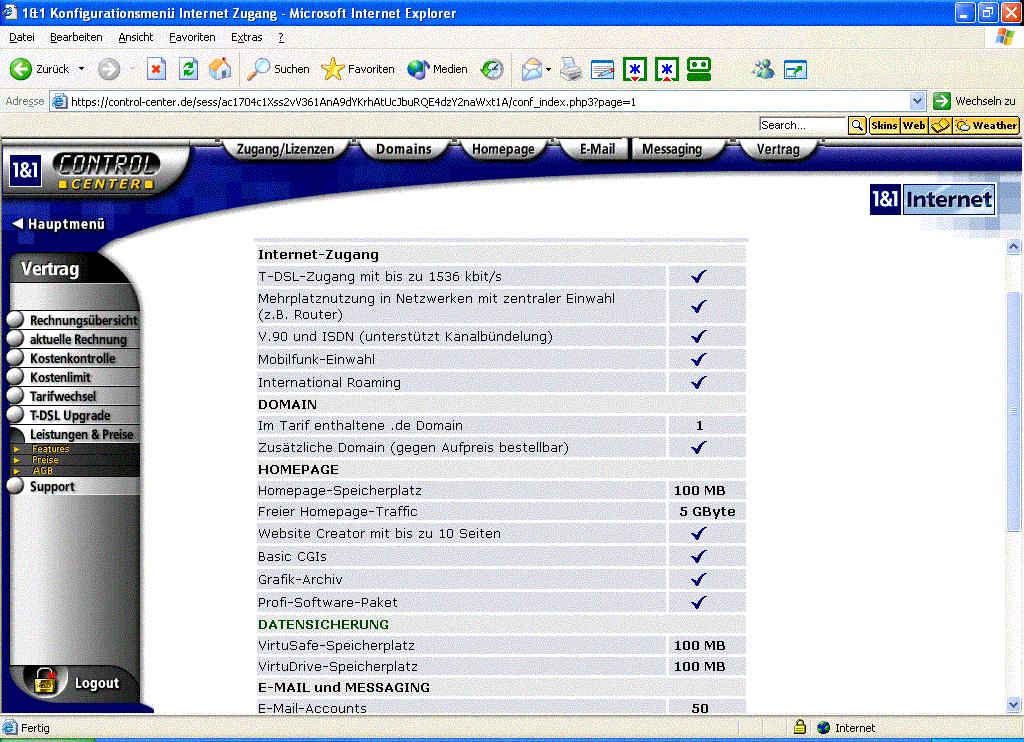Viewport: 1024px width, 742px height.
Task: Click the blue window-arrow icon after Messenger
Action: tap(795, 69)
